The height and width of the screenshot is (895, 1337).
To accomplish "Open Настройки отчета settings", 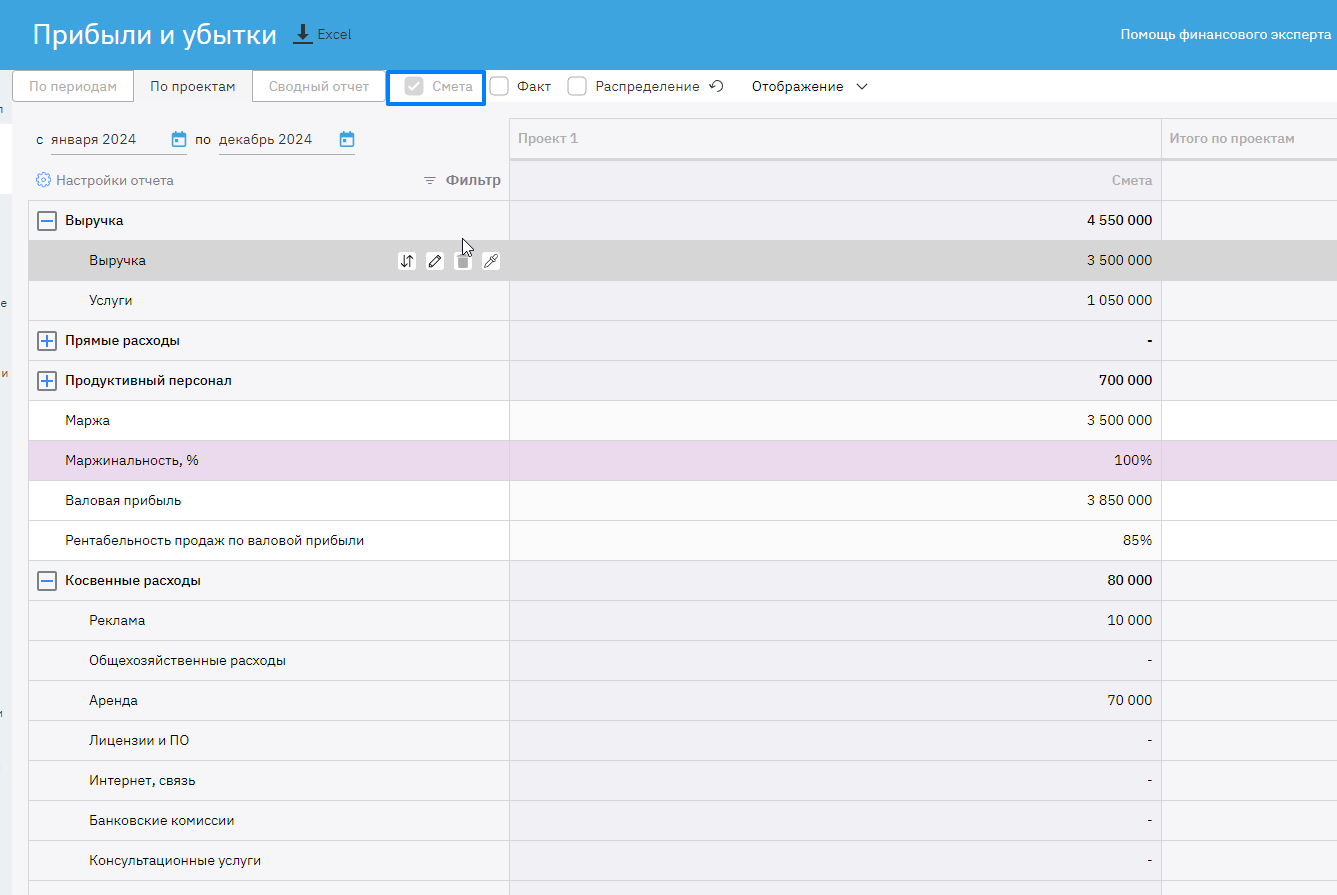I will [x=105, y=181].
